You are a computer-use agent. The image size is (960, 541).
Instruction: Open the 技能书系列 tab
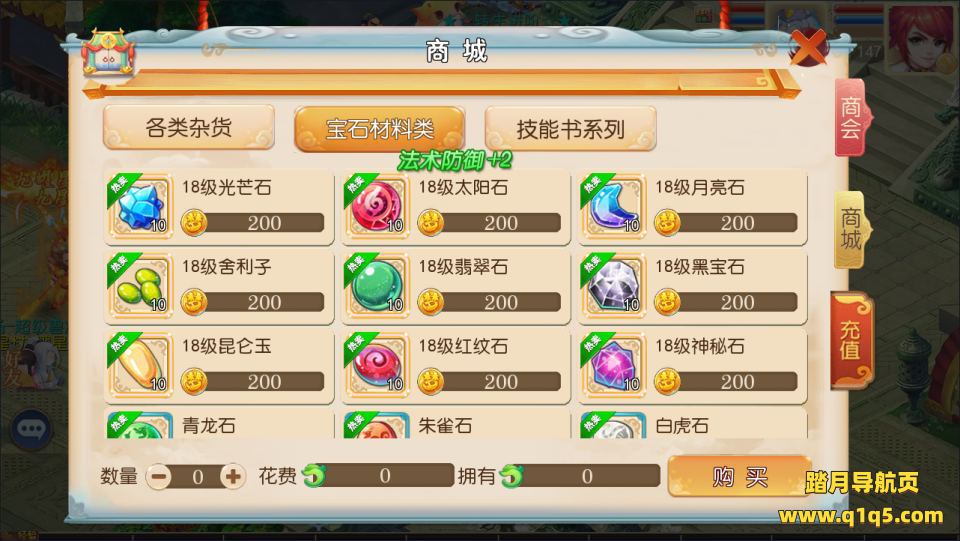click(570, 129)
